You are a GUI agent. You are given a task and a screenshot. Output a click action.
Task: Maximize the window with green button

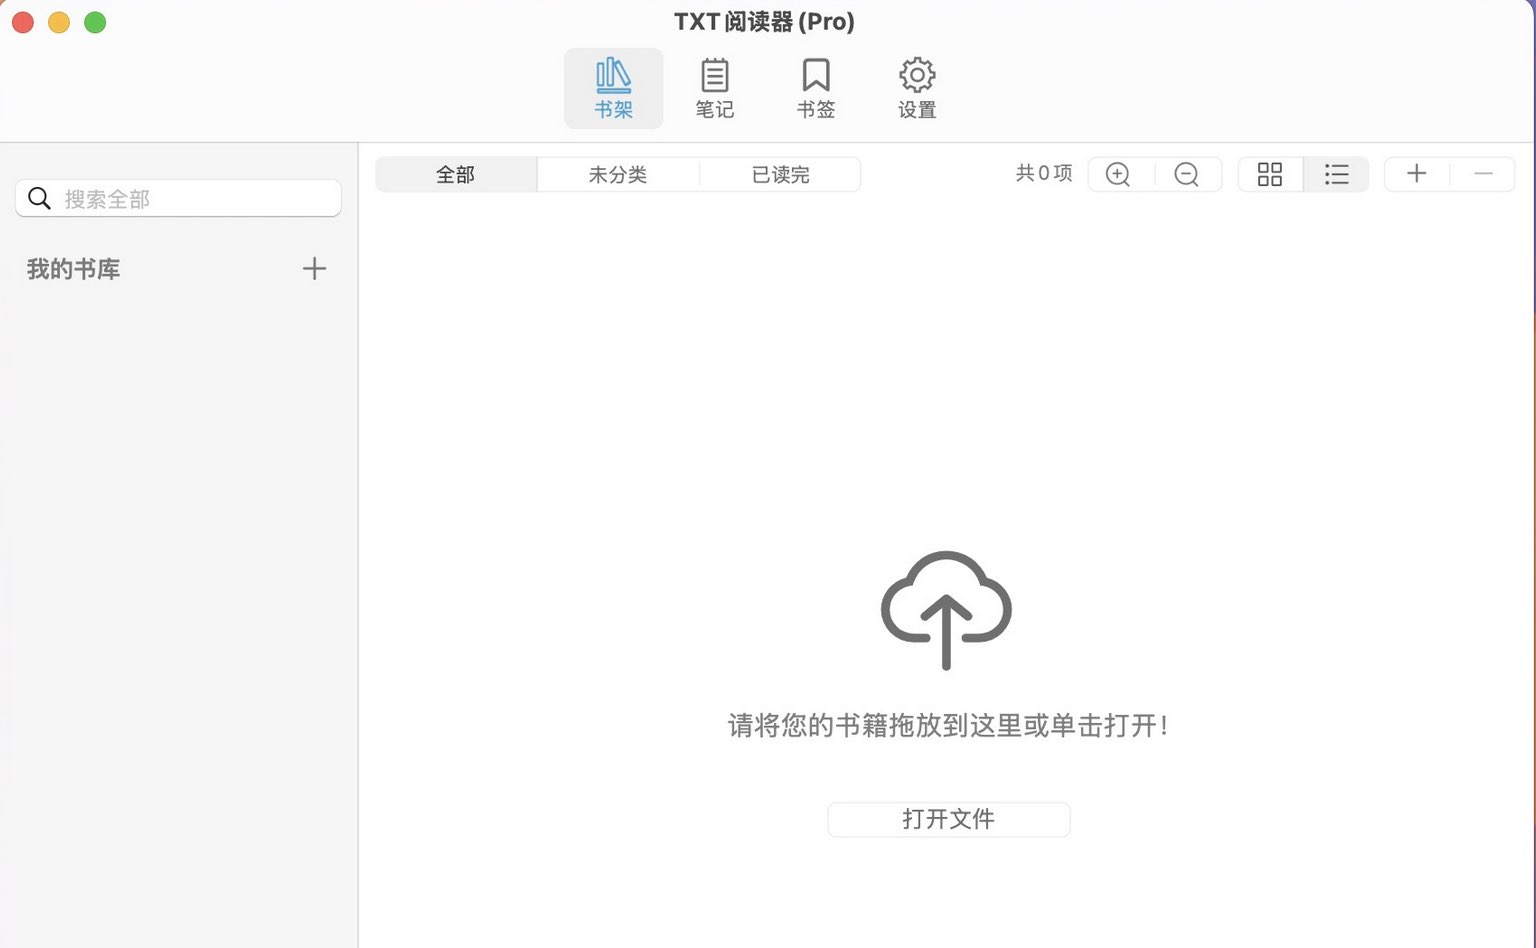tap(95, 22)
